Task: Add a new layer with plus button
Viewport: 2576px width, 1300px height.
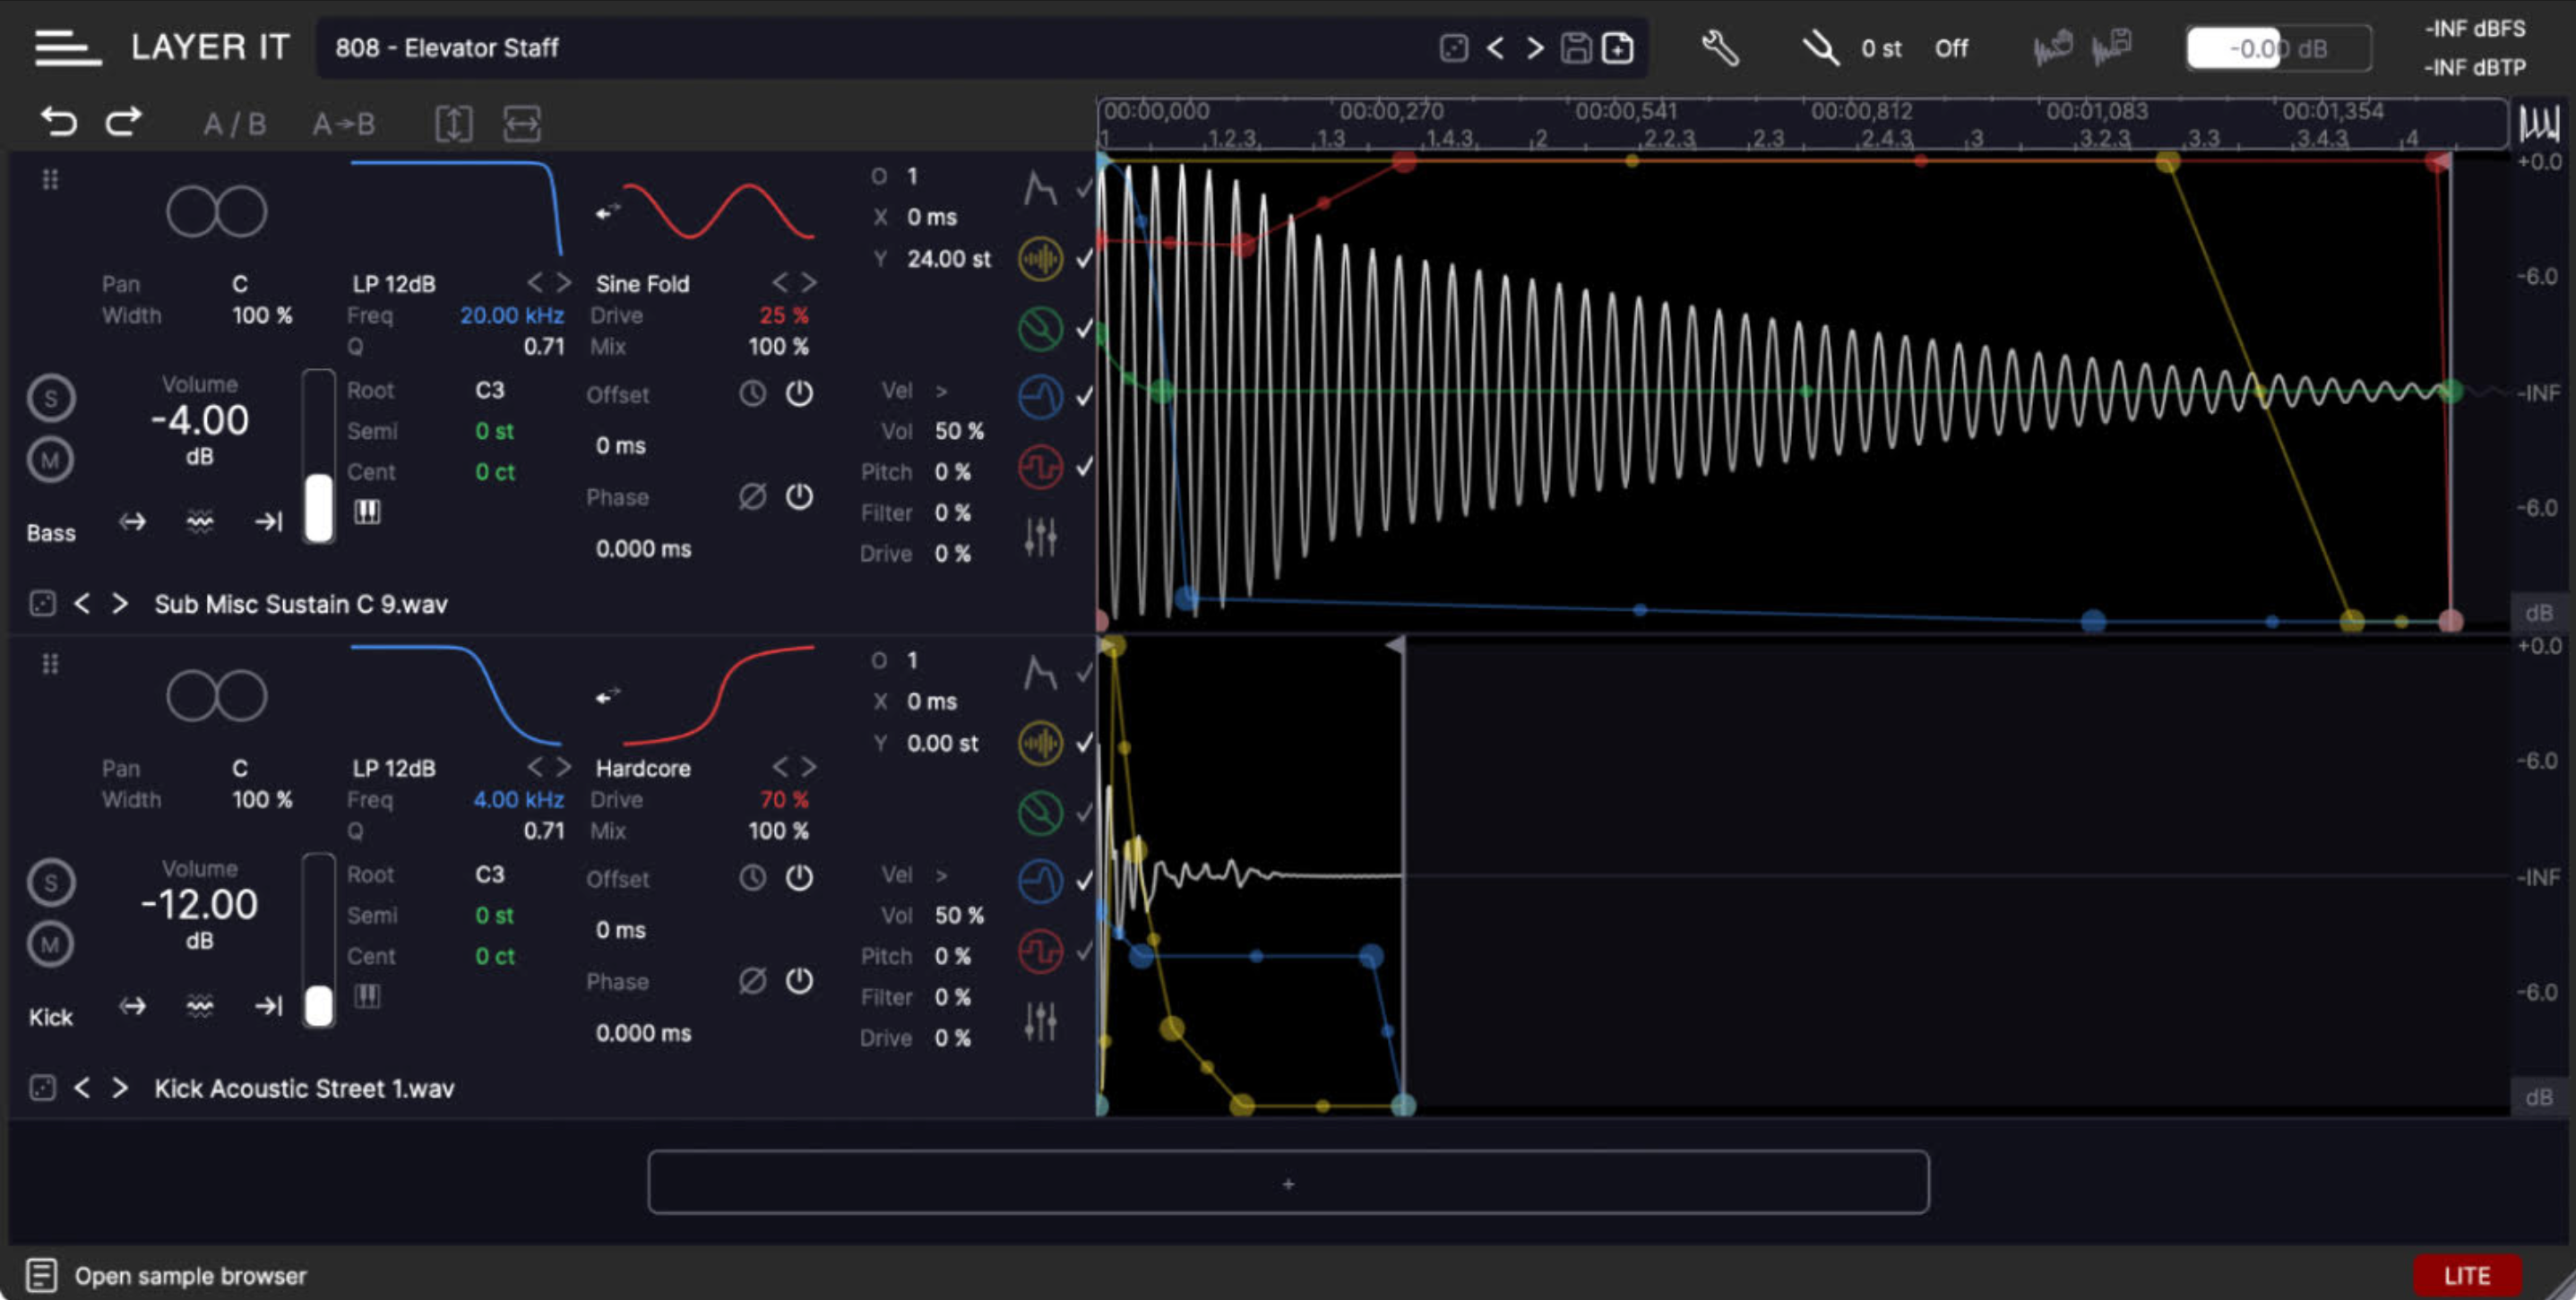Action: (1288, 1183)
